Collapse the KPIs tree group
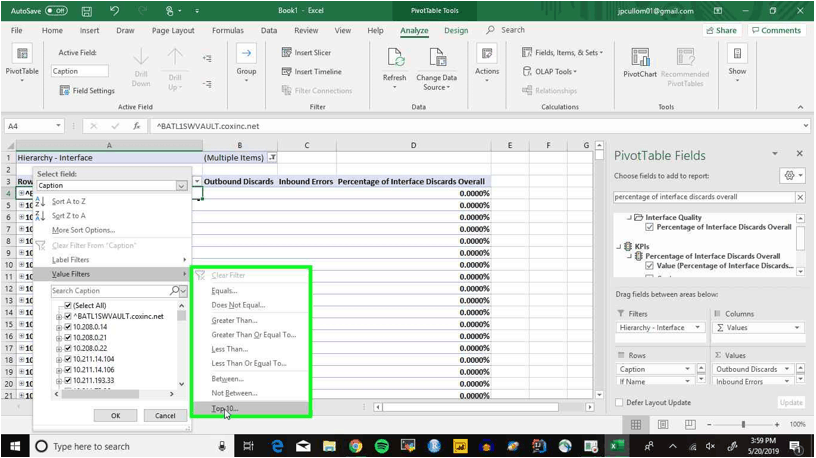This screenshot has width=816, height=458. [x=619, y=247]
